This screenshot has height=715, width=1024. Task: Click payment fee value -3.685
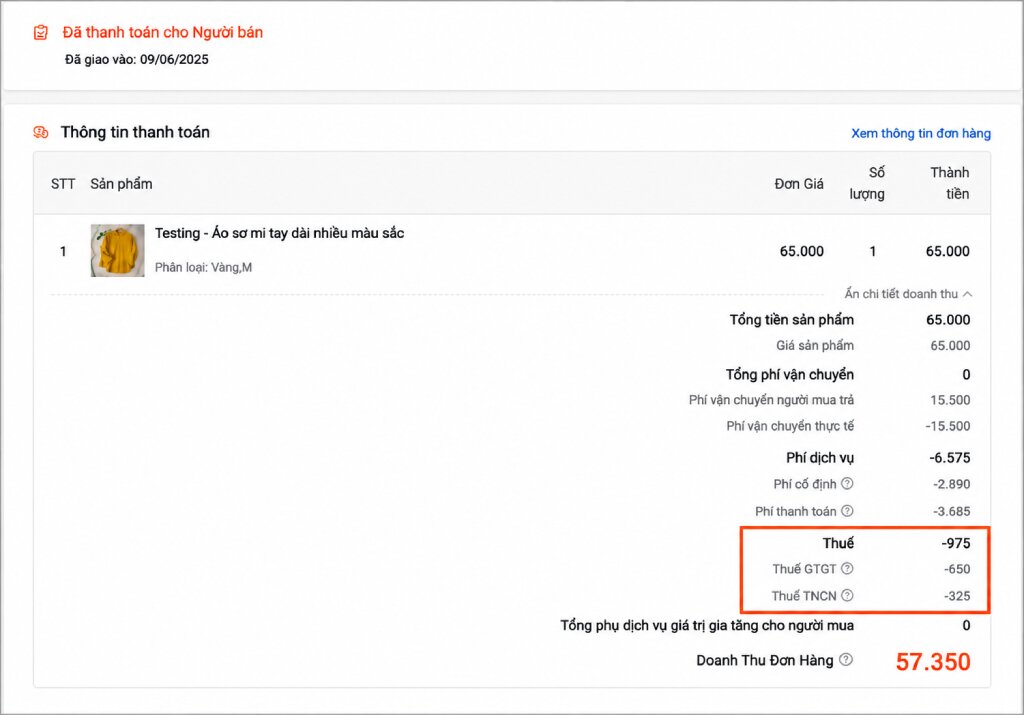(952, 511)
